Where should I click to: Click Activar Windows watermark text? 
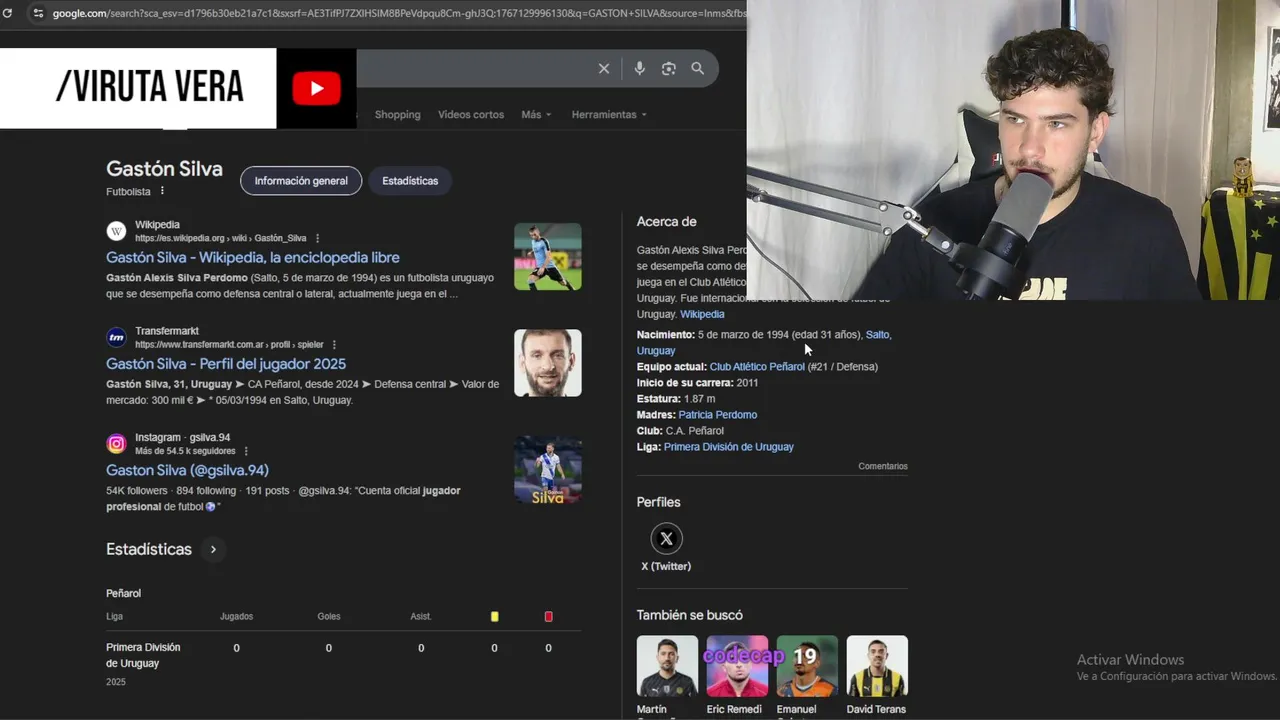pyautogui.click(x=1130, y=660)
